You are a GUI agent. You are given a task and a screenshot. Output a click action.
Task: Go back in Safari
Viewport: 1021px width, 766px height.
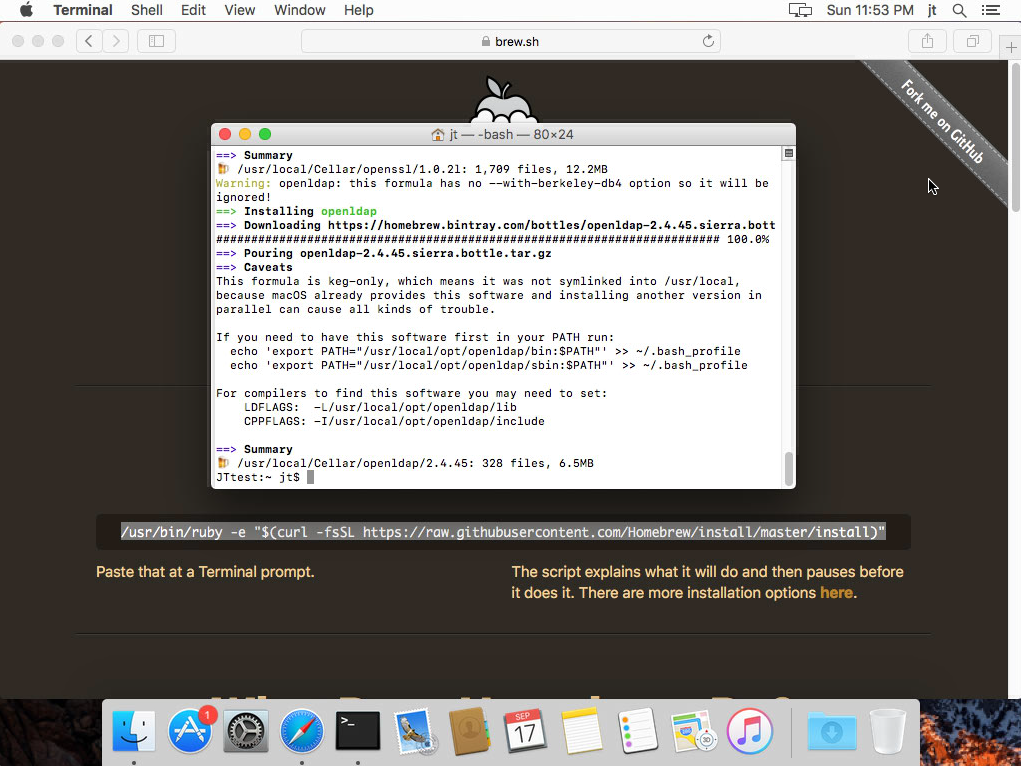click(x=89, y=41)
